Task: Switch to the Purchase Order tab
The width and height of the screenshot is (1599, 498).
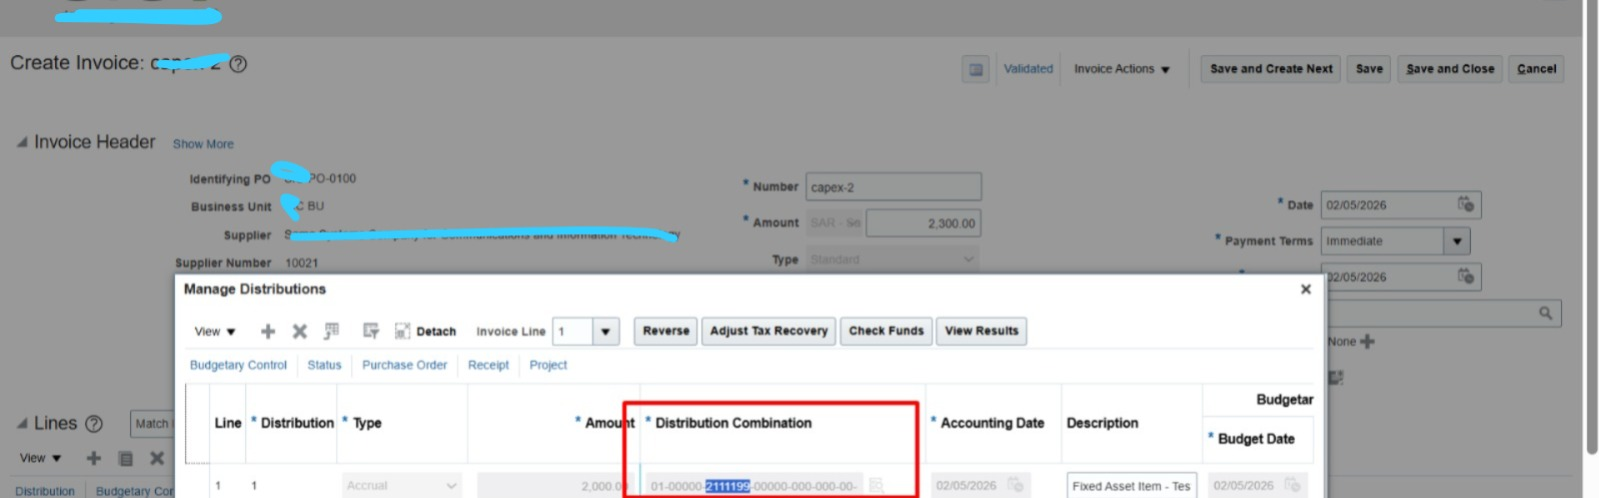Action: [x=404, y=365]
